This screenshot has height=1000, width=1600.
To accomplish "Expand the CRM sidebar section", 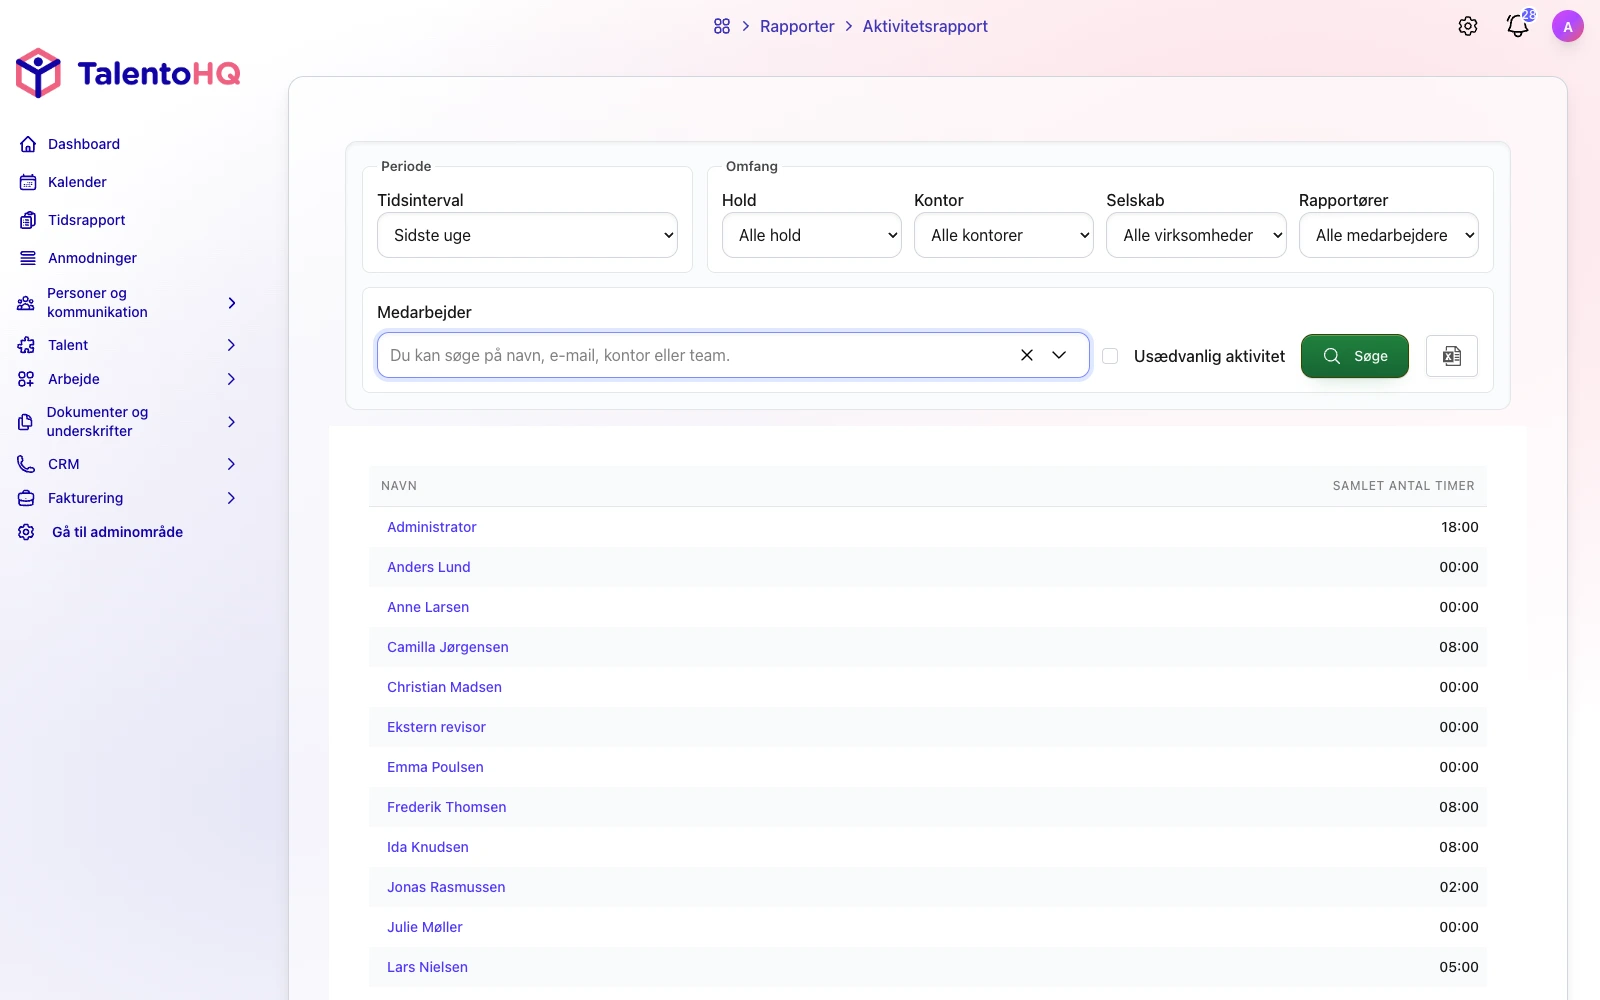I will click(x=128, y=464).
